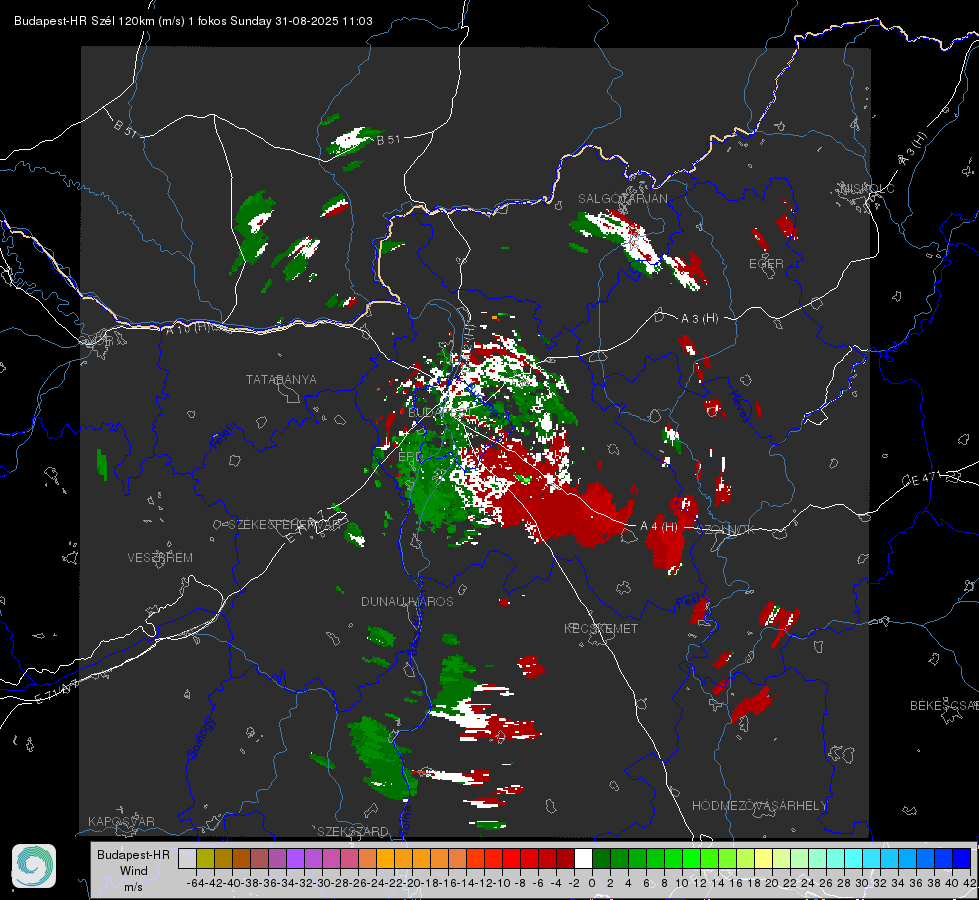
Task: Click the TATABÁNYA city label
Action: [x=281, y=380]
